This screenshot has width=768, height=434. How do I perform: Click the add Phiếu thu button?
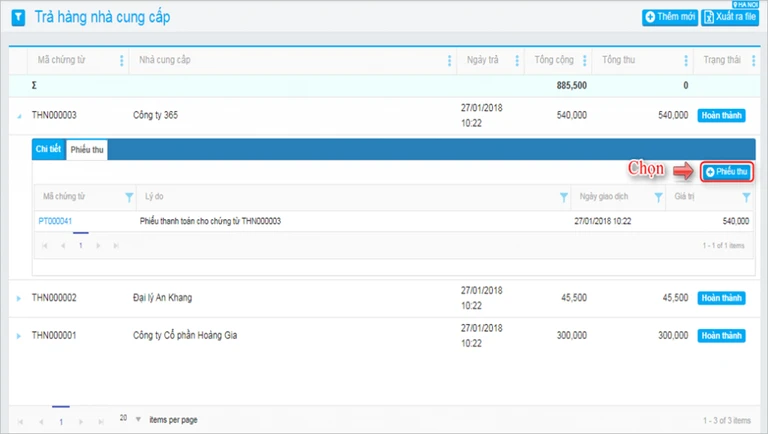727,172
